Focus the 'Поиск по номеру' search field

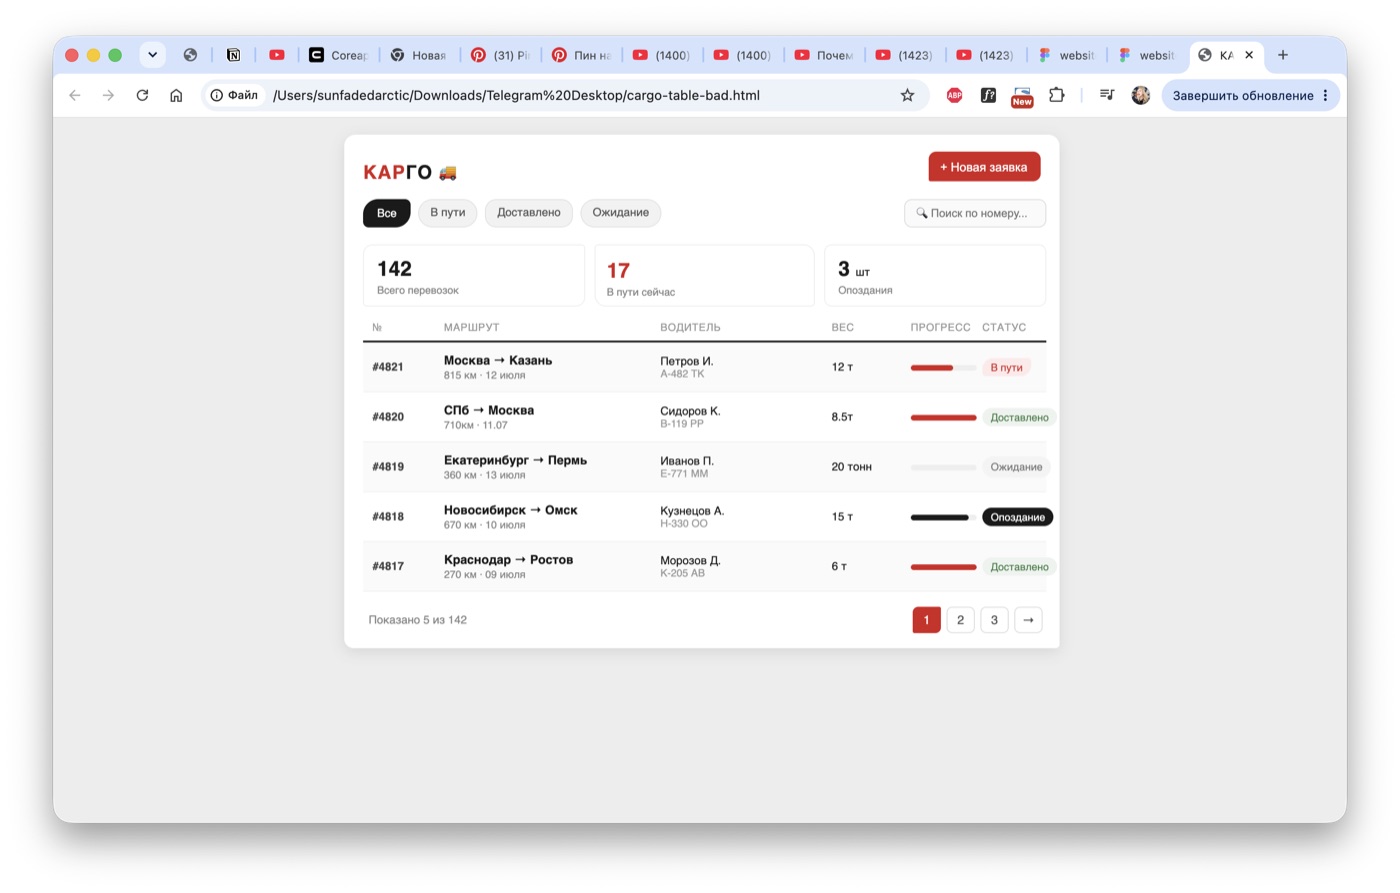tap(975, 213)
